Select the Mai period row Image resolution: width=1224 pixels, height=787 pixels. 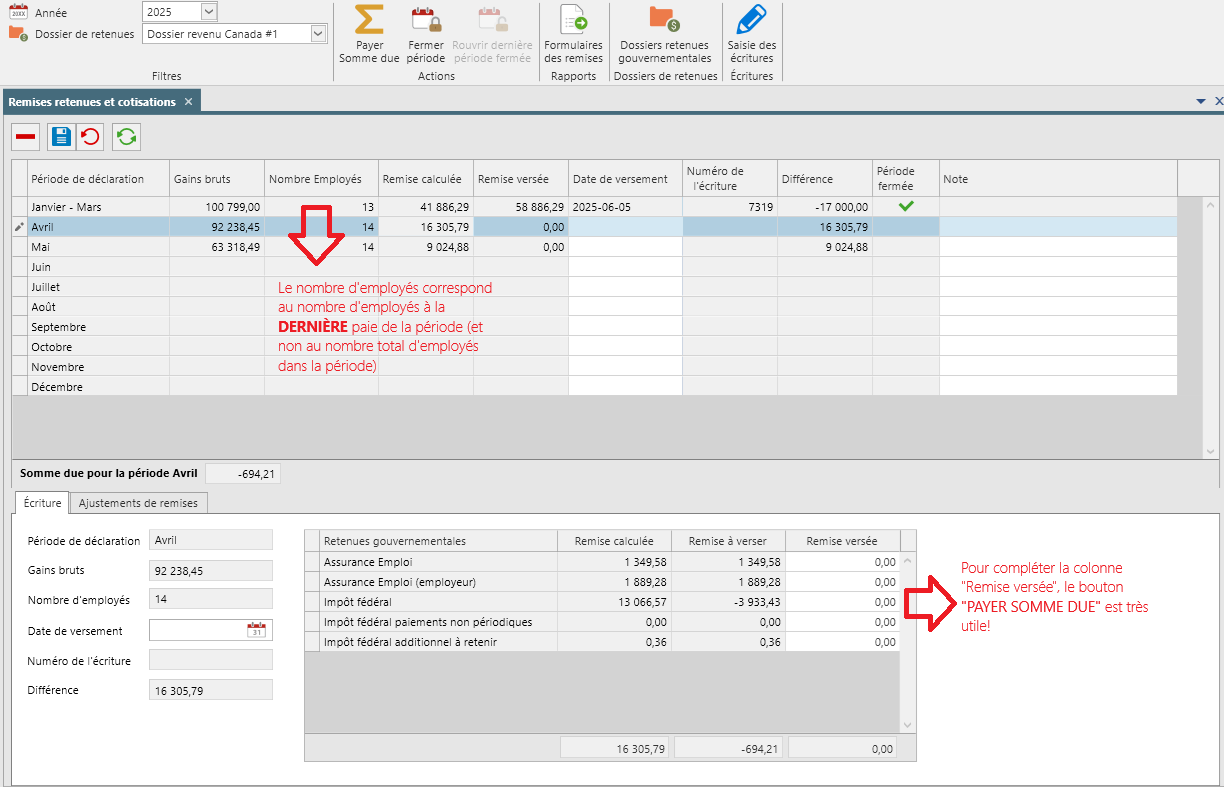(x=594, y=246)
